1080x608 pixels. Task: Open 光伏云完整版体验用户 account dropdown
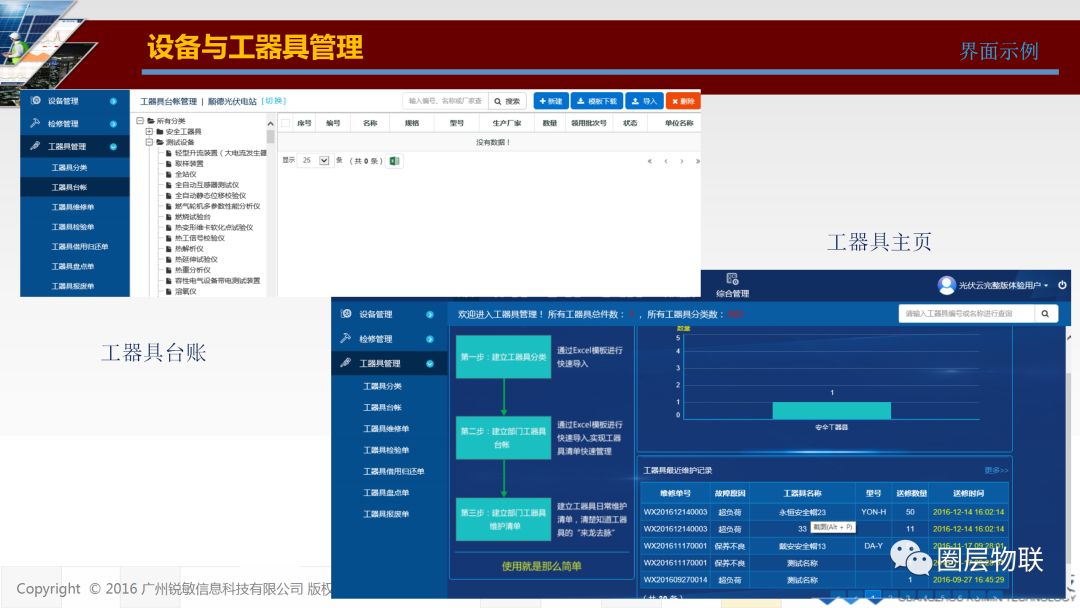click(x=1004, y=285)
